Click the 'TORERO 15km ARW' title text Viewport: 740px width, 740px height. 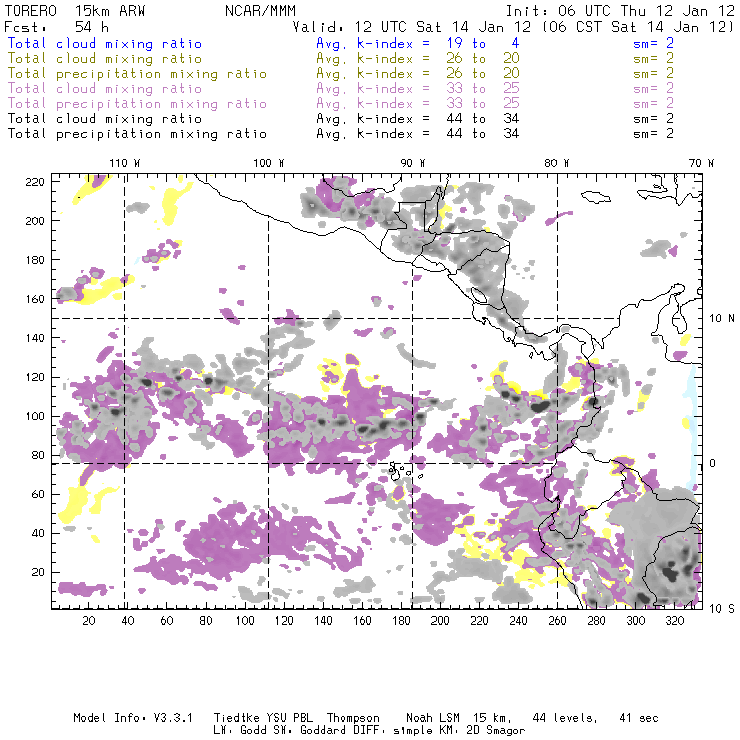pos(75,11)
